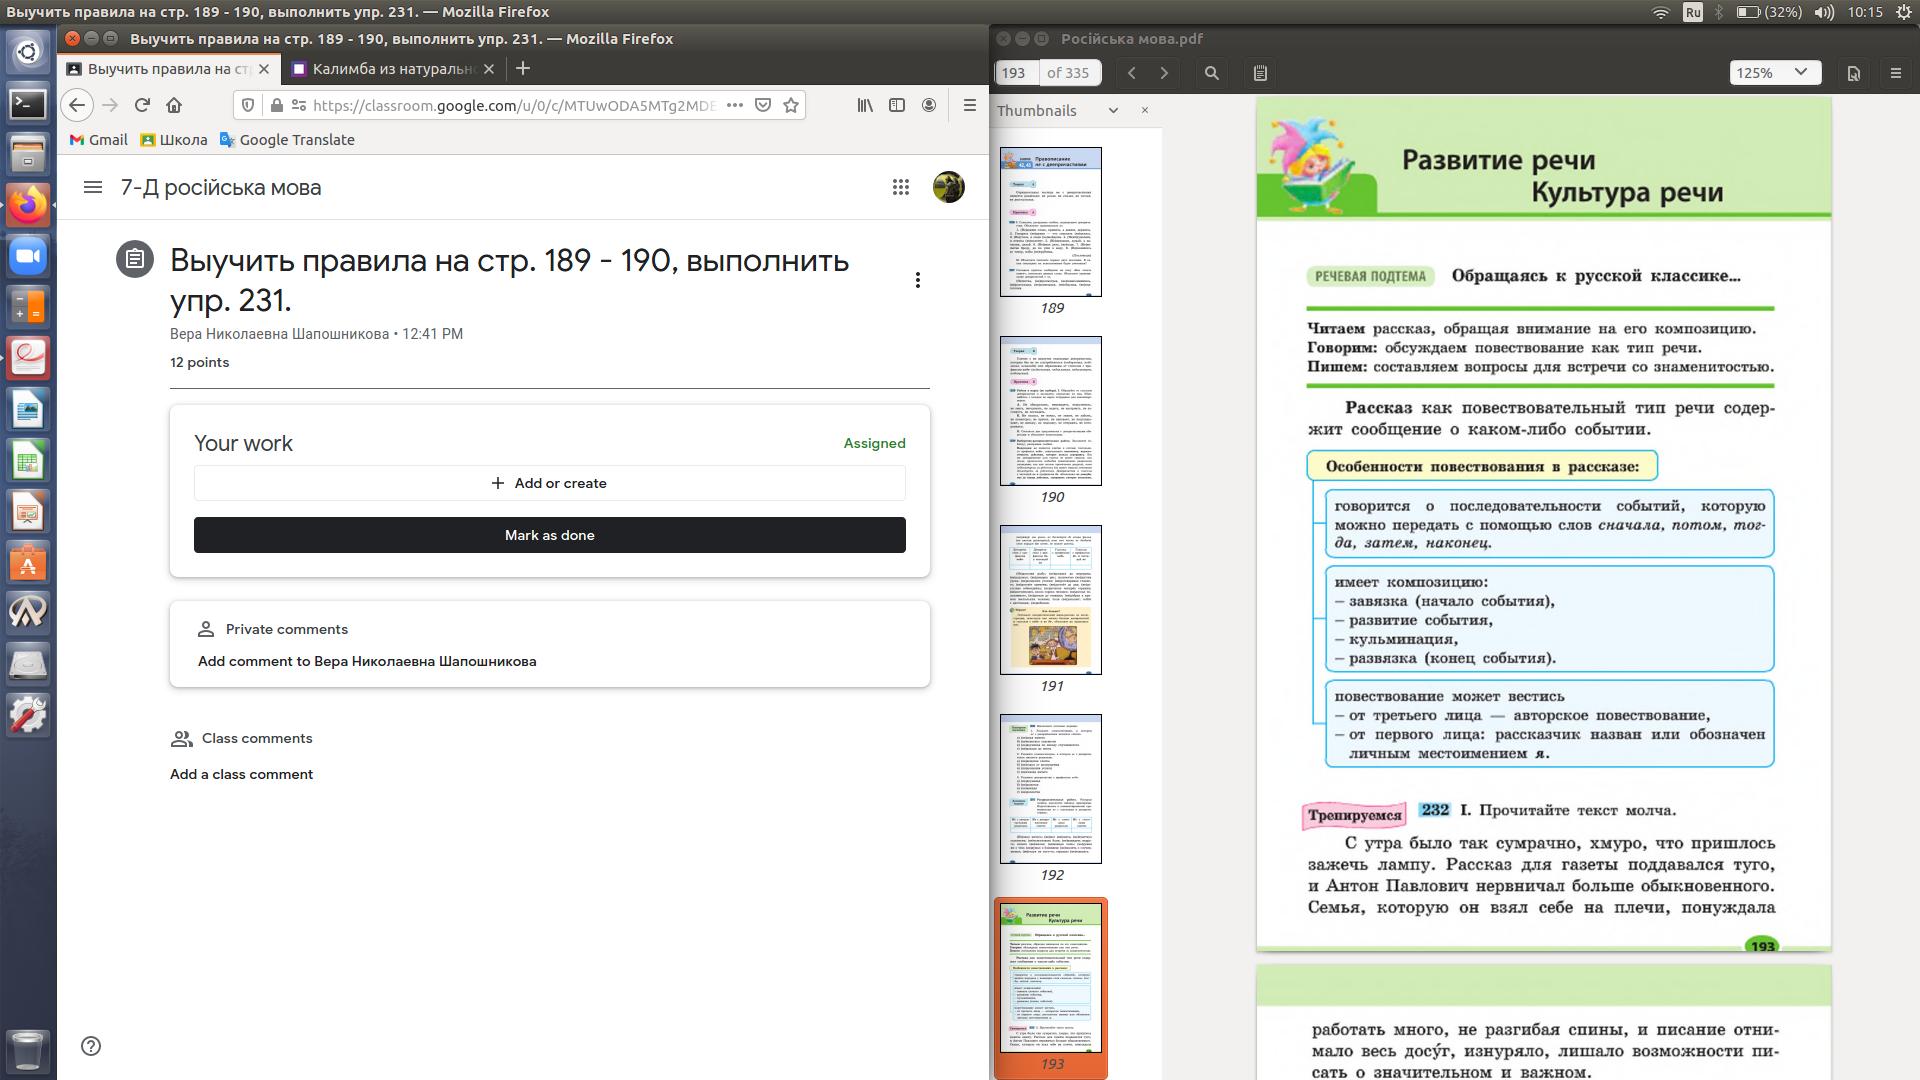Open search in the PDF viewer

[x=1211, y=73]
